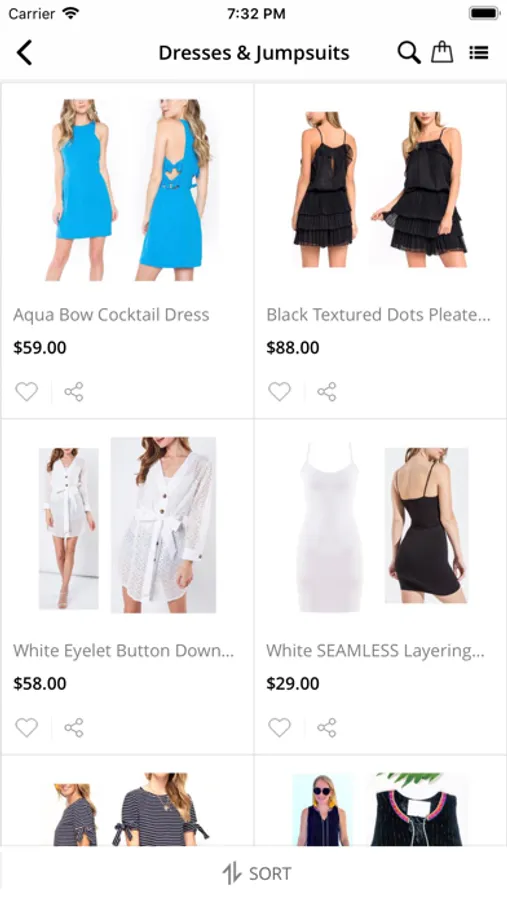Viewport: 507px width, 900px height.
Task: Select the black embroidered-neckline dress thumbnail
Action: pos(380,809)
